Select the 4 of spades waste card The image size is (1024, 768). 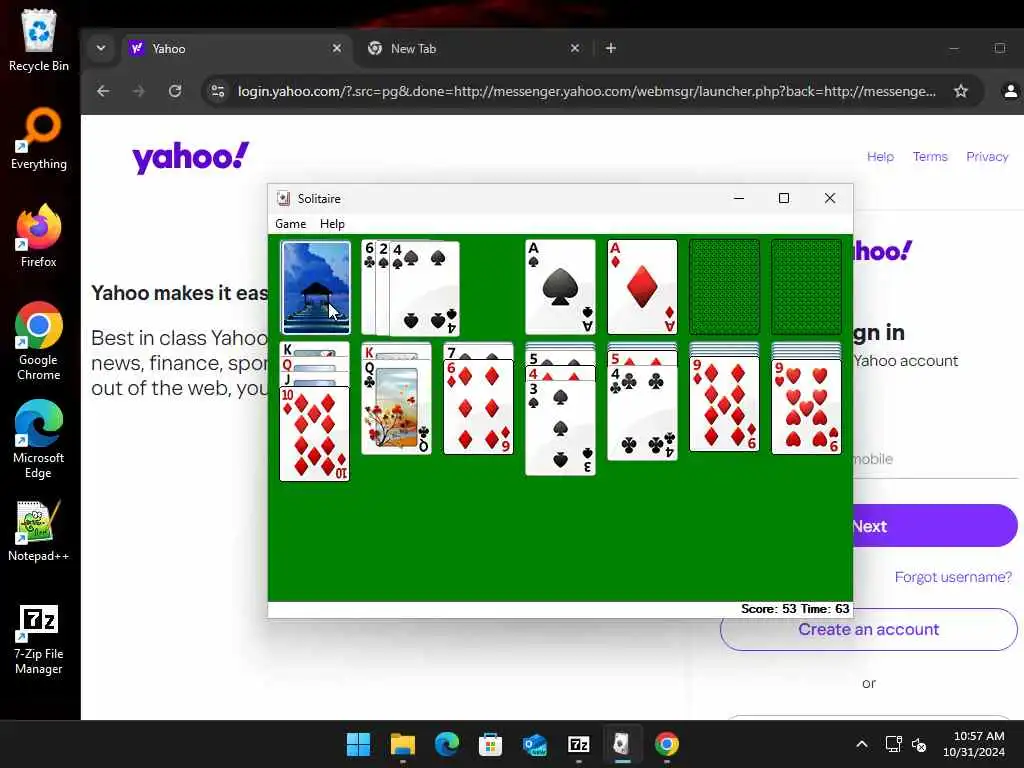click(424, 288)
